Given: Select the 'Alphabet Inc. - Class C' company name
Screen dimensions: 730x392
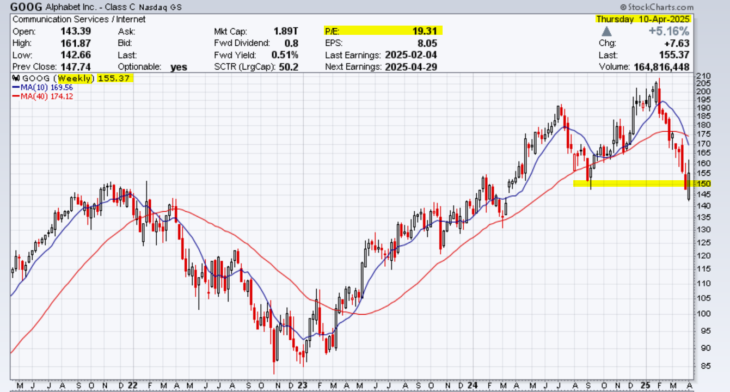Looking at the screenshot, I should click(x=91, y=7).
